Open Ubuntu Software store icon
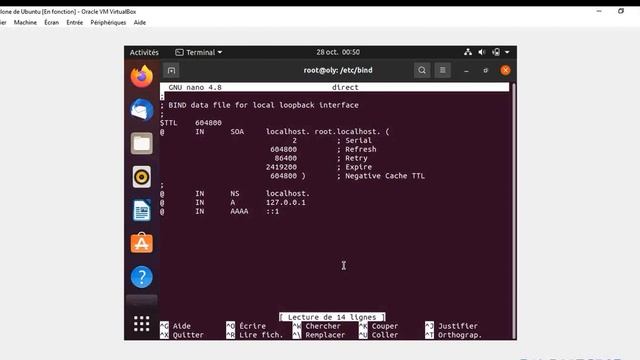Viewport: 640px width, 360px height. (142, 243)
